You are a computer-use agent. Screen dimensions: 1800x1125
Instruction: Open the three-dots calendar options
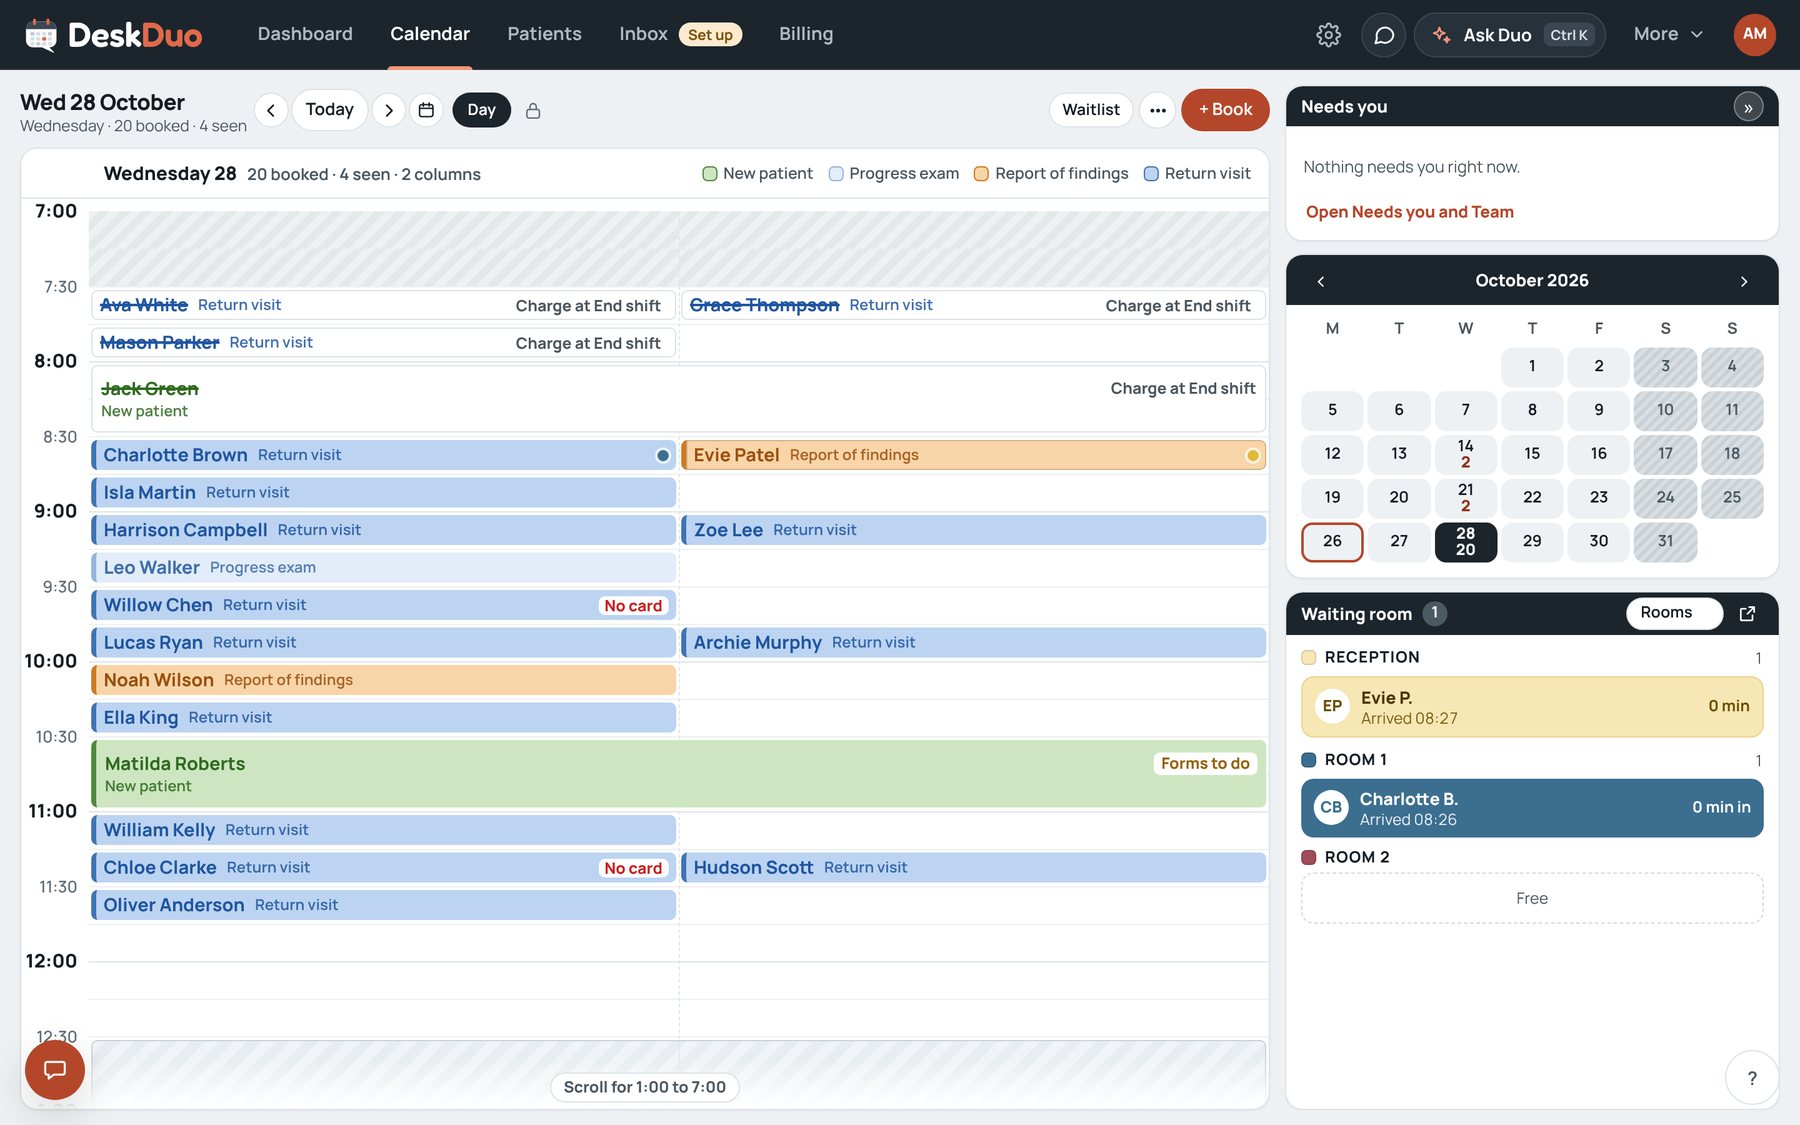(1158, 110)
